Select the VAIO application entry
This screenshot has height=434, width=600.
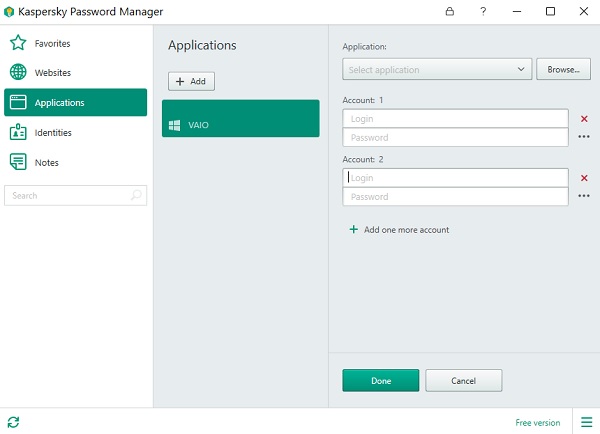(241, 118)
